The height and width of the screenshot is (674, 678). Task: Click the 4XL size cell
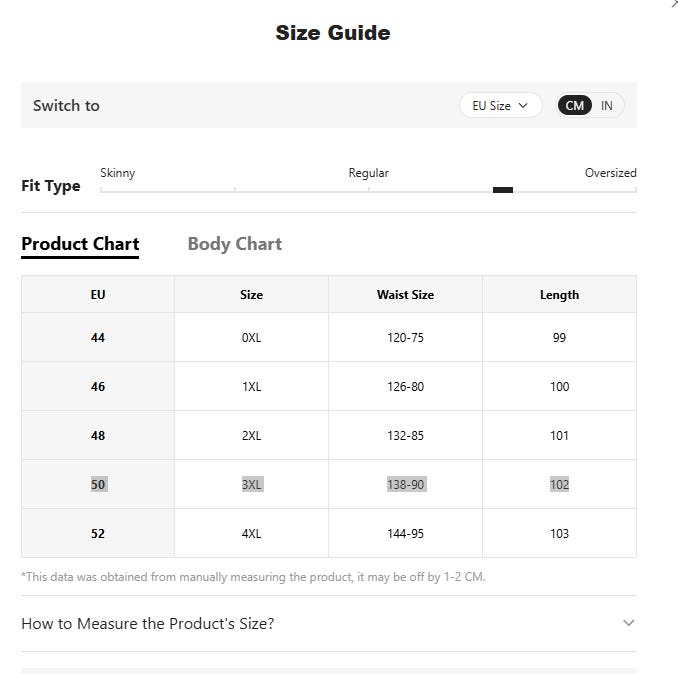(x=252, y=533)
